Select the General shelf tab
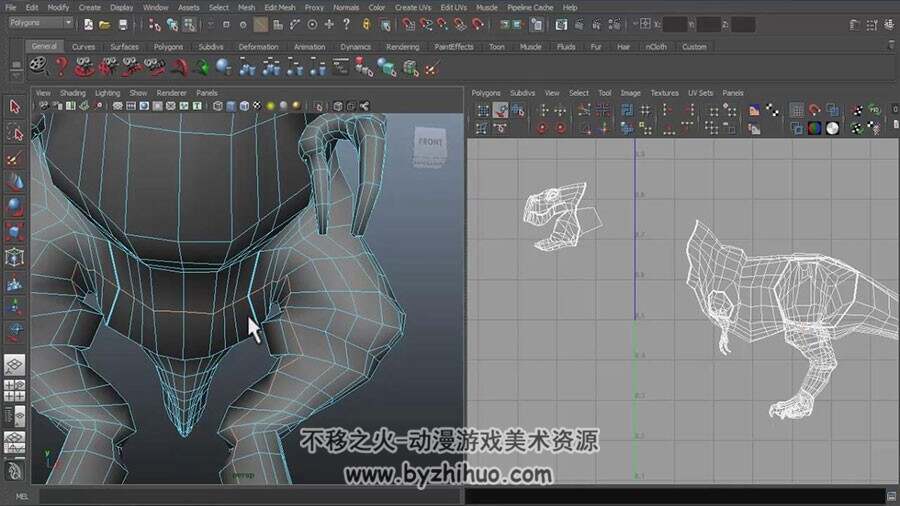The height and width of the screenshot is (506, 900). coord(44,46)
